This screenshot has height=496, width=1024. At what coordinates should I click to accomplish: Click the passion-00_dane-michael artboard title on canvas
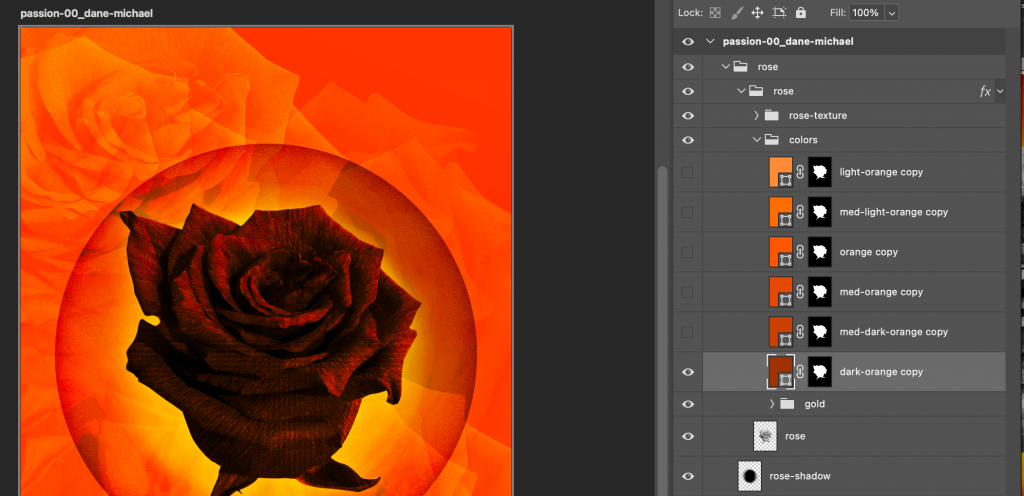86,13
